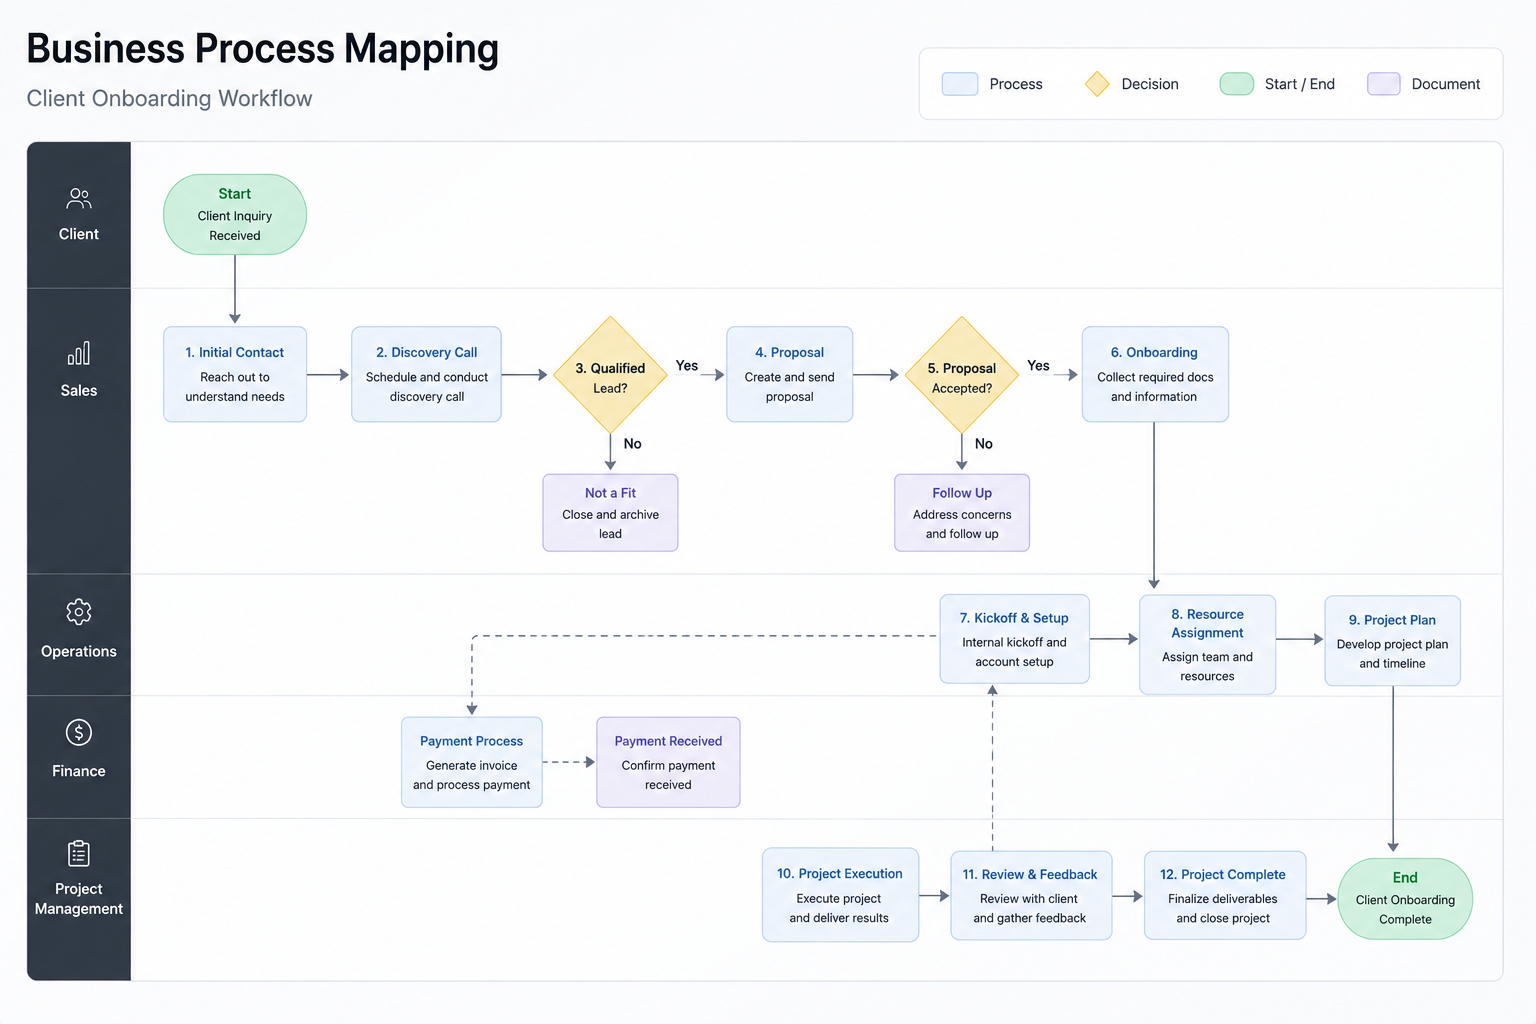The height and width of the screenshot is (1024, 1536).
Task: Select the End Client Onboarding Complete node
Action: click(1405, 899)
